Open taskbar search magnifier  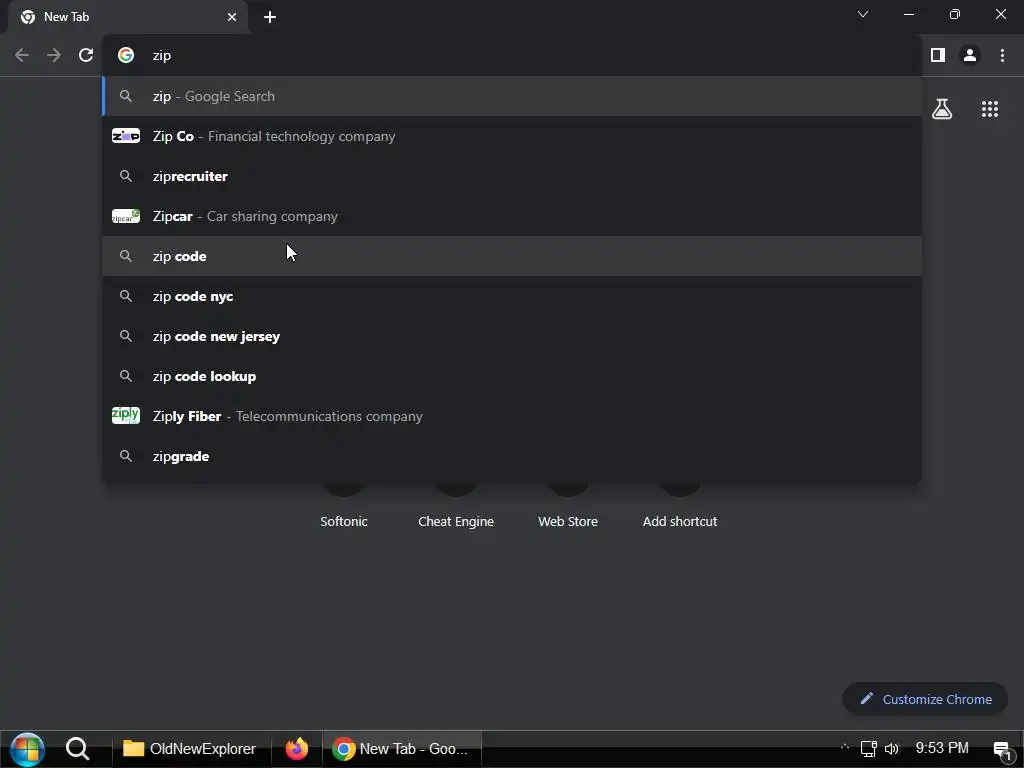pos(77,749)
